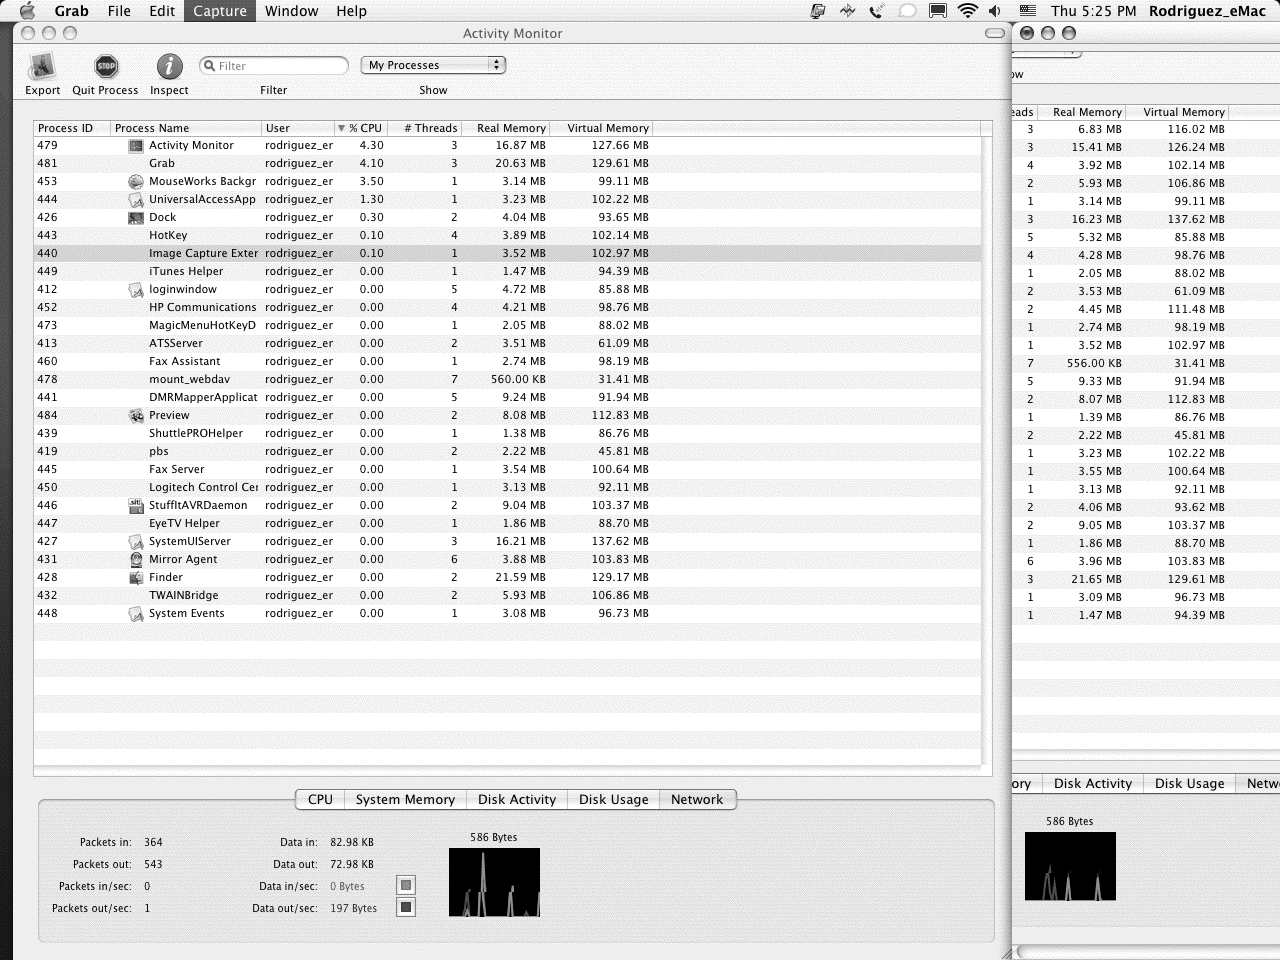The image size is (1280, 960).
Task: Click the loginwindow process icon
Action: pyautogui.click(x=136, y=290)
